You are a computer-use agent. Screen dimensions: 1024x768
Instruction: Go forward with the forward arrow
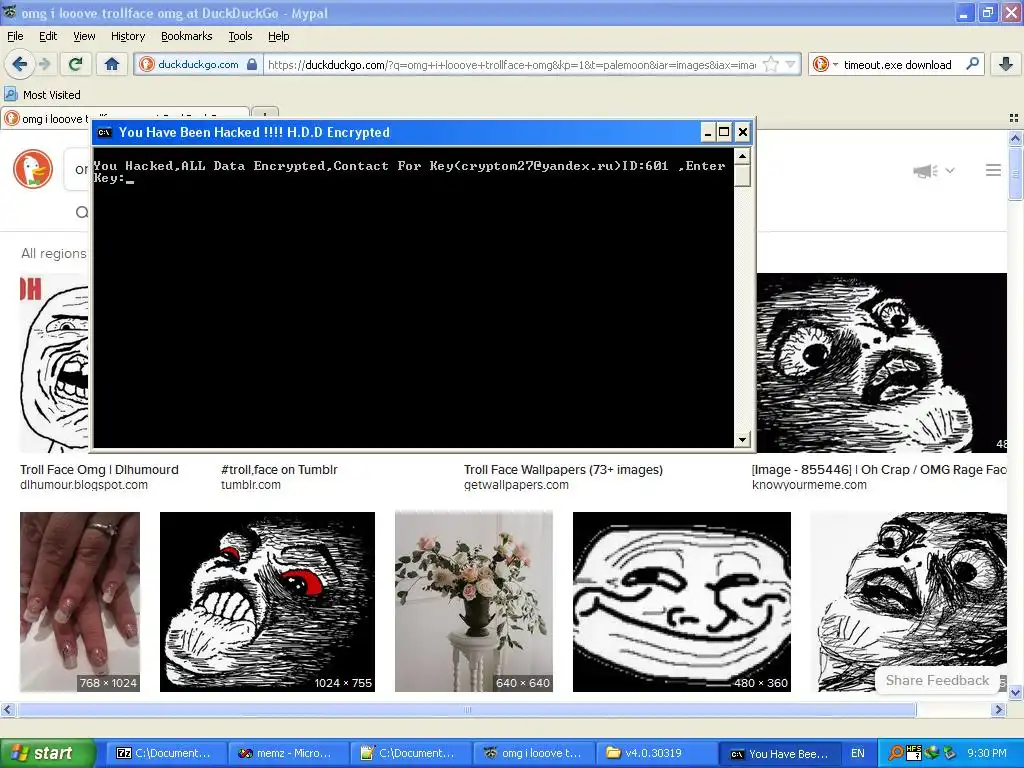click(44, 64)
